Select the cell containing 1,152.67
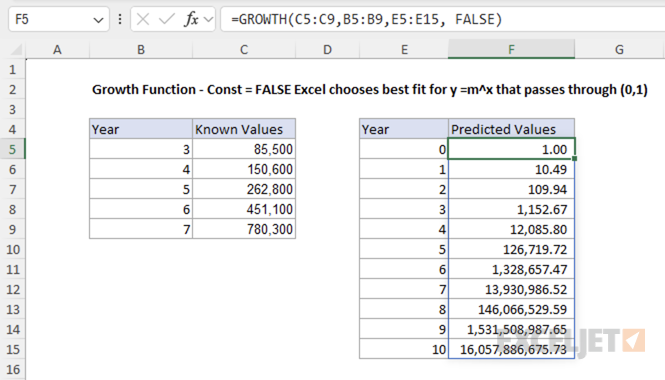This screenshot has height=380, width=665. click(x=511, y=209)
